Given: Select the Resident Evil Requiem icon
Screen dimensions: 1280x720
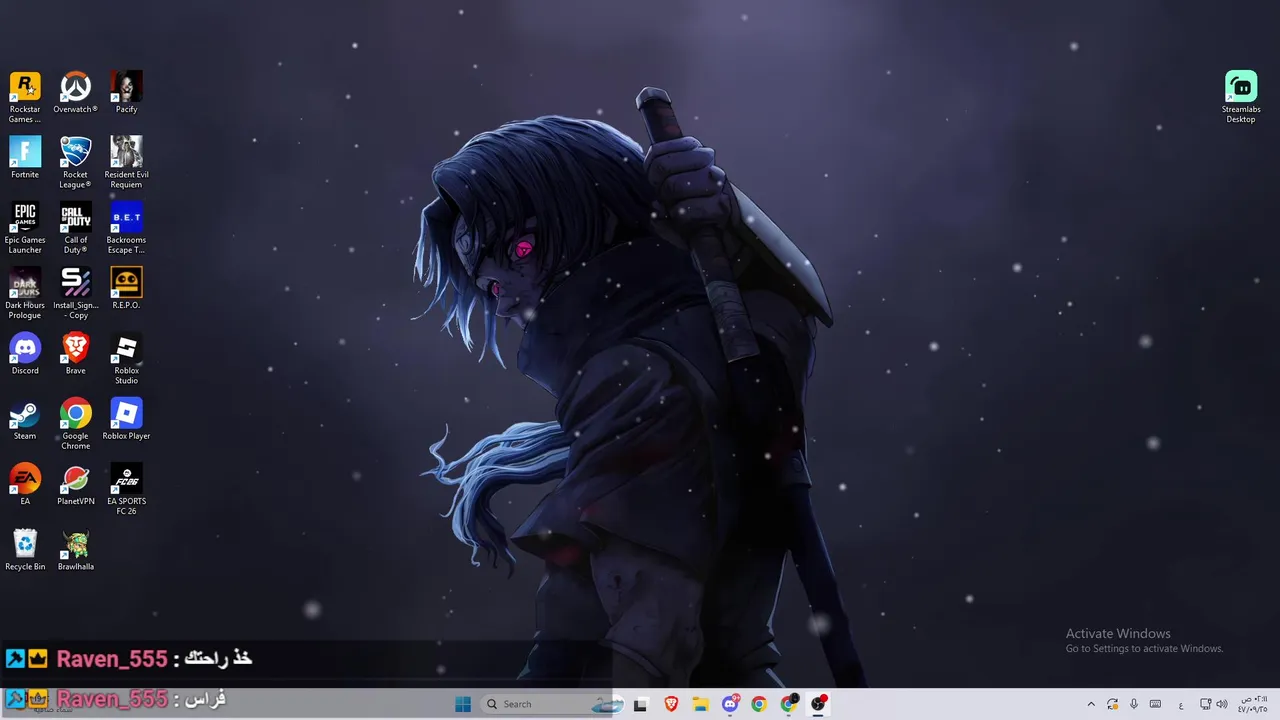Looking at the screenshot, I should tap(126, 163).
